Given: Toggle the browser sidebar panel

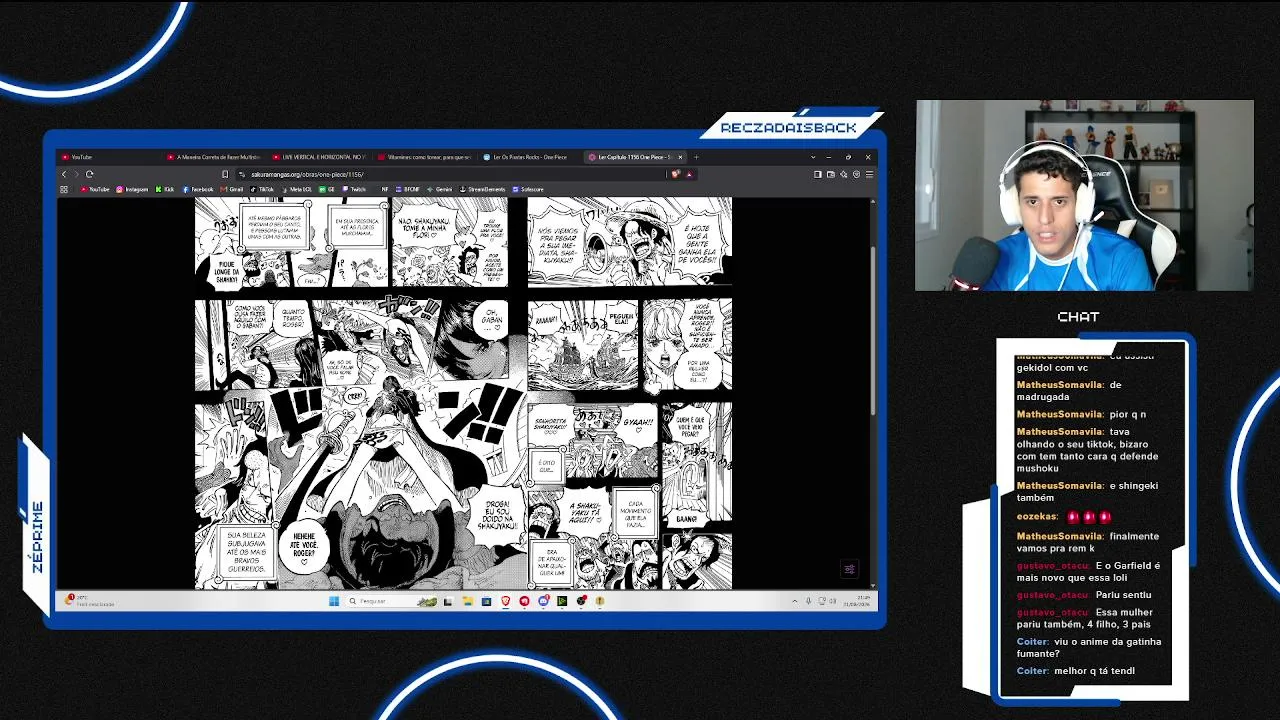Looking at the screenshot, I should tap(818, 174).
